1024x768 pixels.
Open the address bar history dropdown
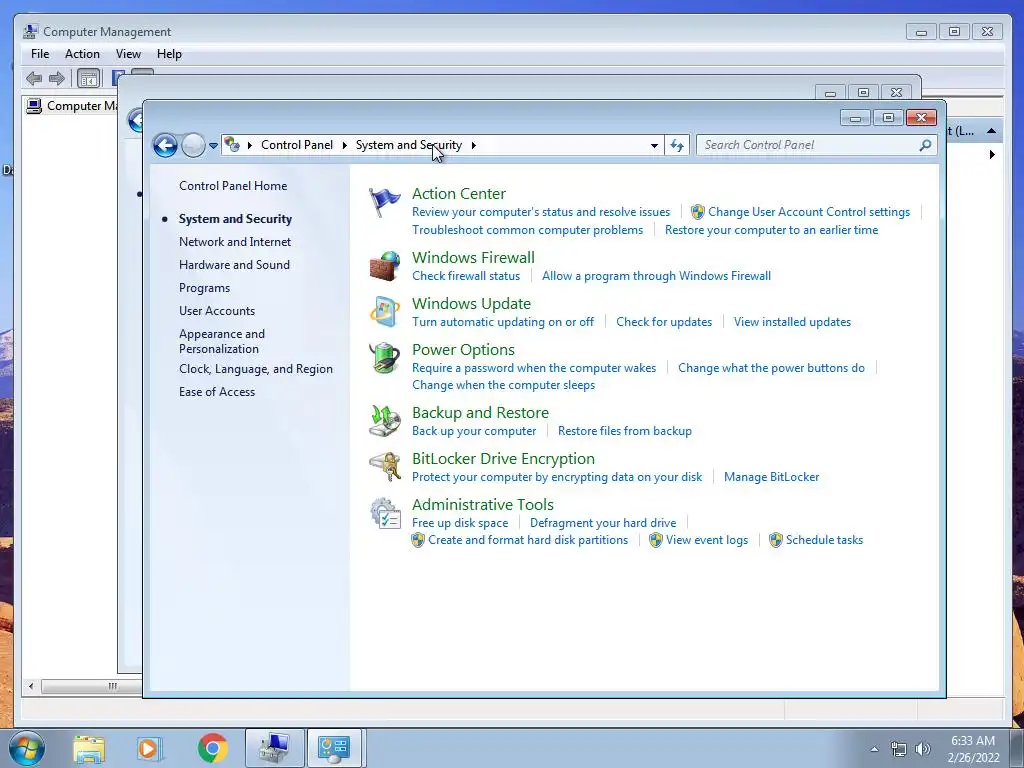pyautogui.click(x=654, y=145)
